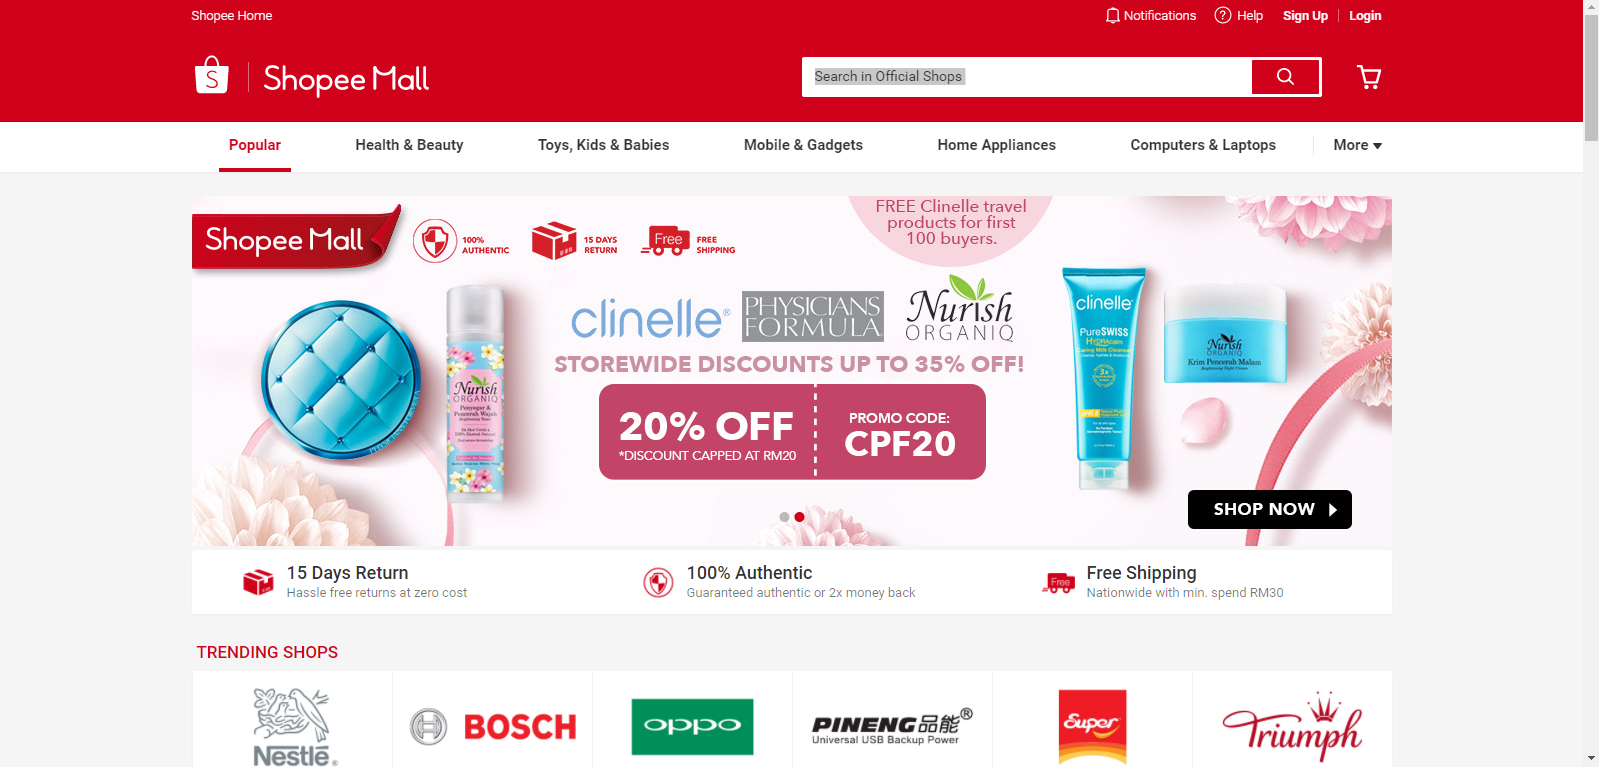
Task: Select the Nestle shop logo
Action: point(292,726)
